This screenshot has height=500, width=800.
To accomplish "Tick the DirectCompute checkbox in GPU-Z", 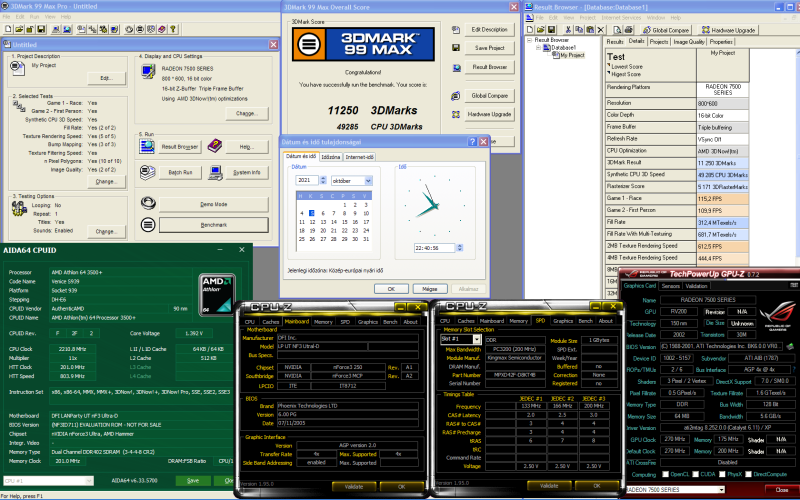I will (748, 474).
